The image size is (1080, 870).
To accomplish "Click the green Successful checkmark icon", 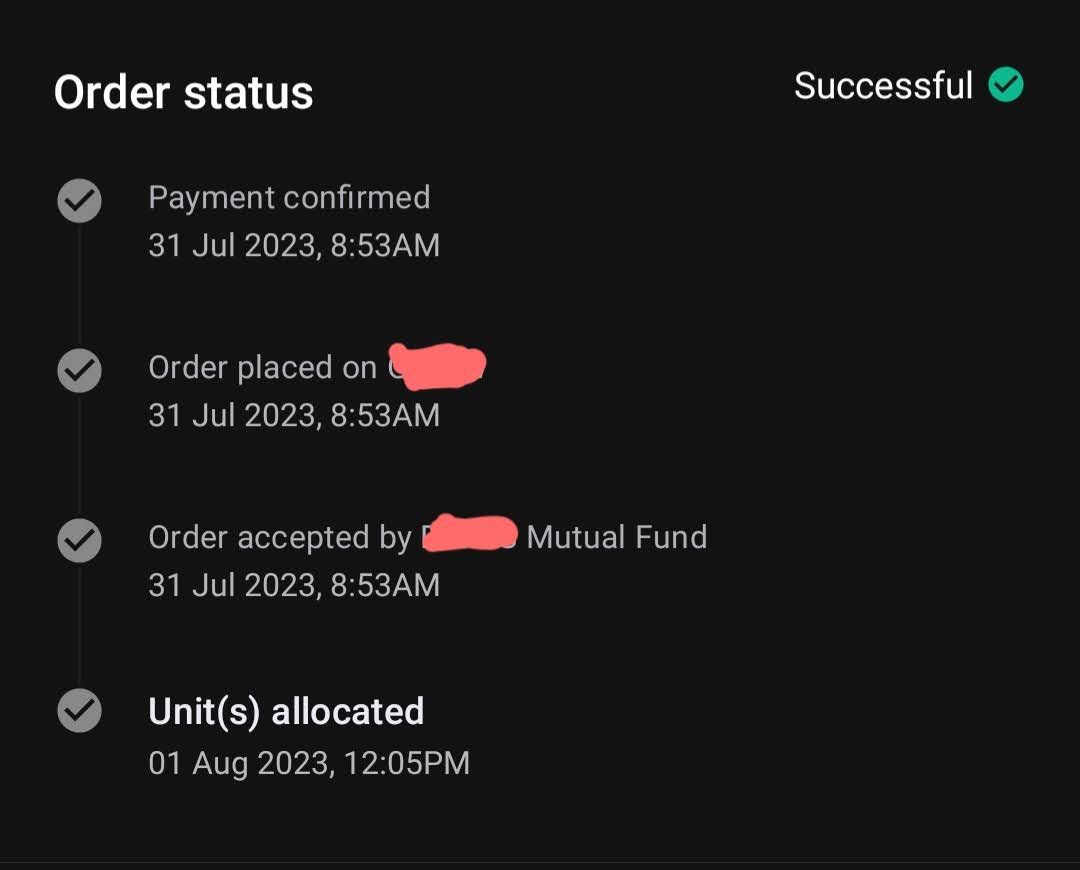I will [x=1006, y=85].
